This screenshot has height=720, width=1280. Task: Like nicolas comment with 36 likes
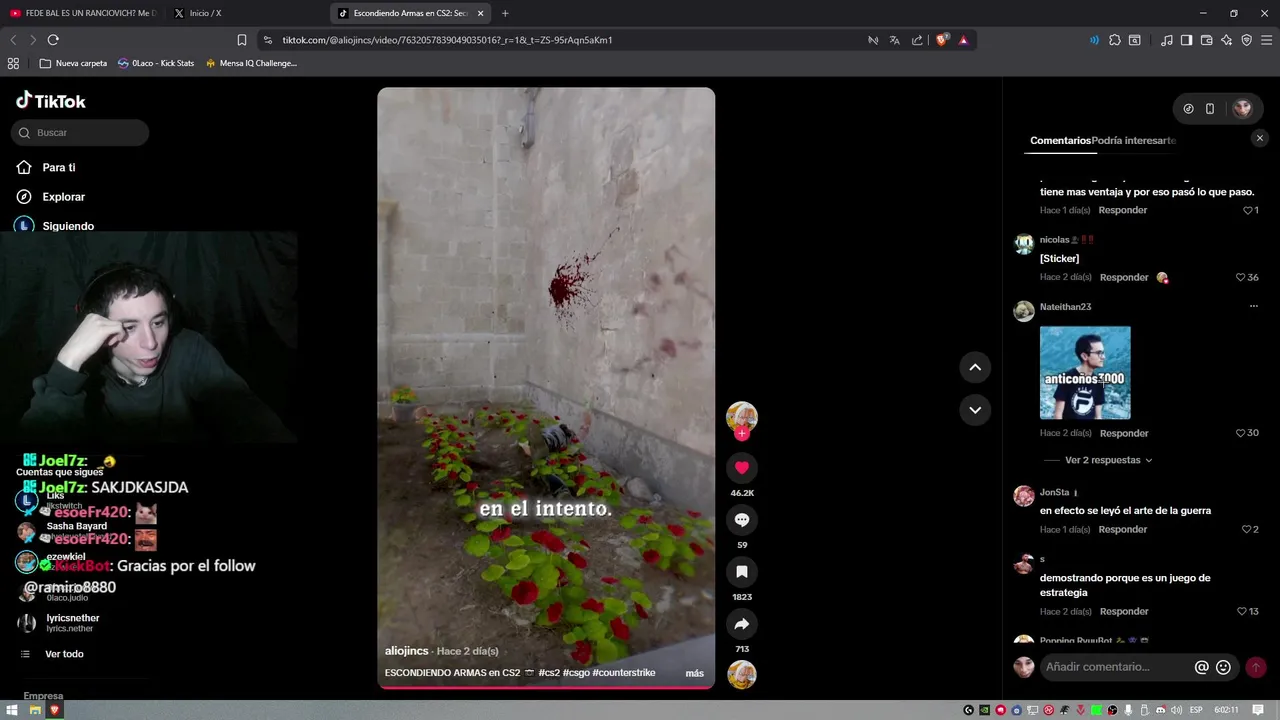coord(1240,277)
